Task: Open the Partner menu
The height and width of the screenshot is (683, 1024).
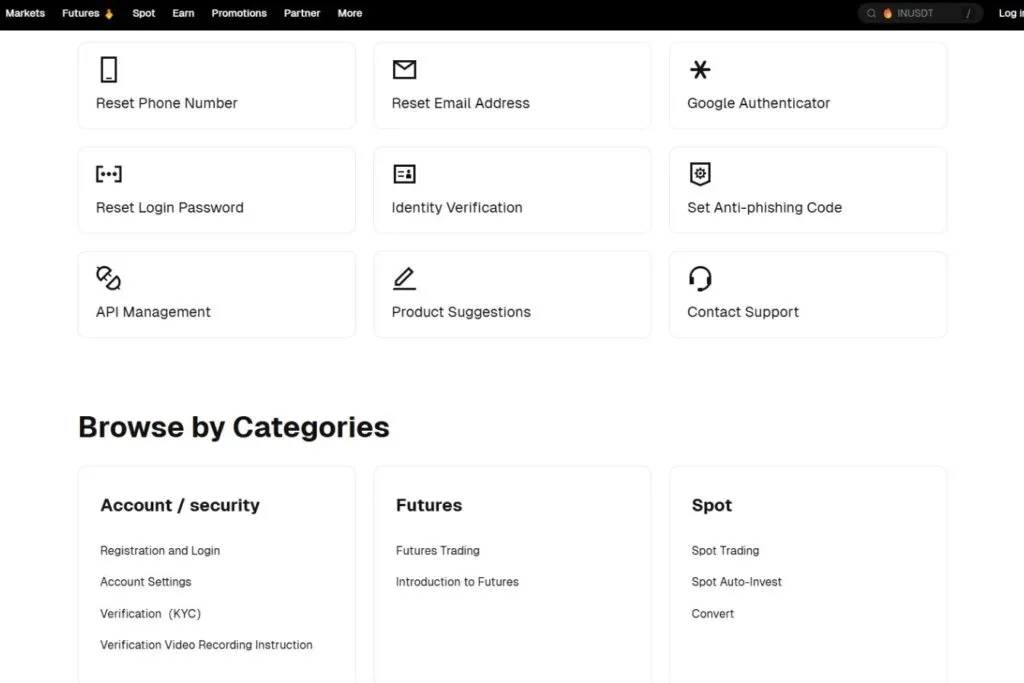Action: (x=302, y=13)
